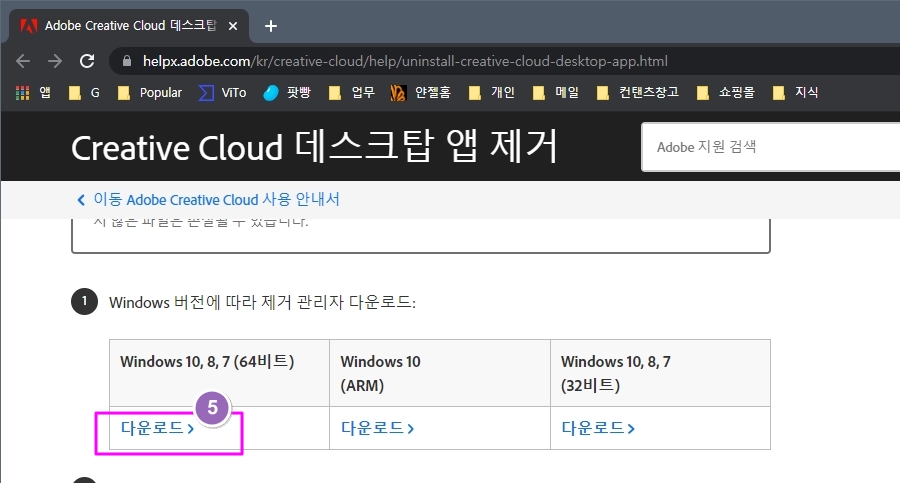Screen dimensions: 900x483
Task: Download the Windows 10 (ARM) uninstaller
Action: (x=378, y=428)
